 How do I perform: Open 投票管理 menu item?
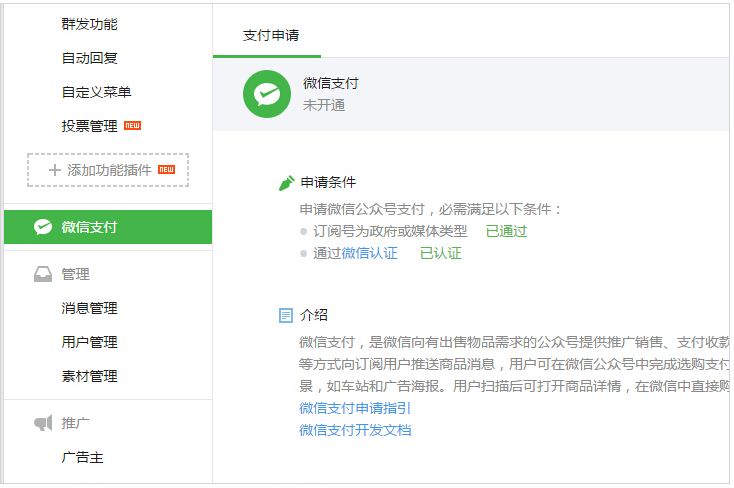coord(89,126)
